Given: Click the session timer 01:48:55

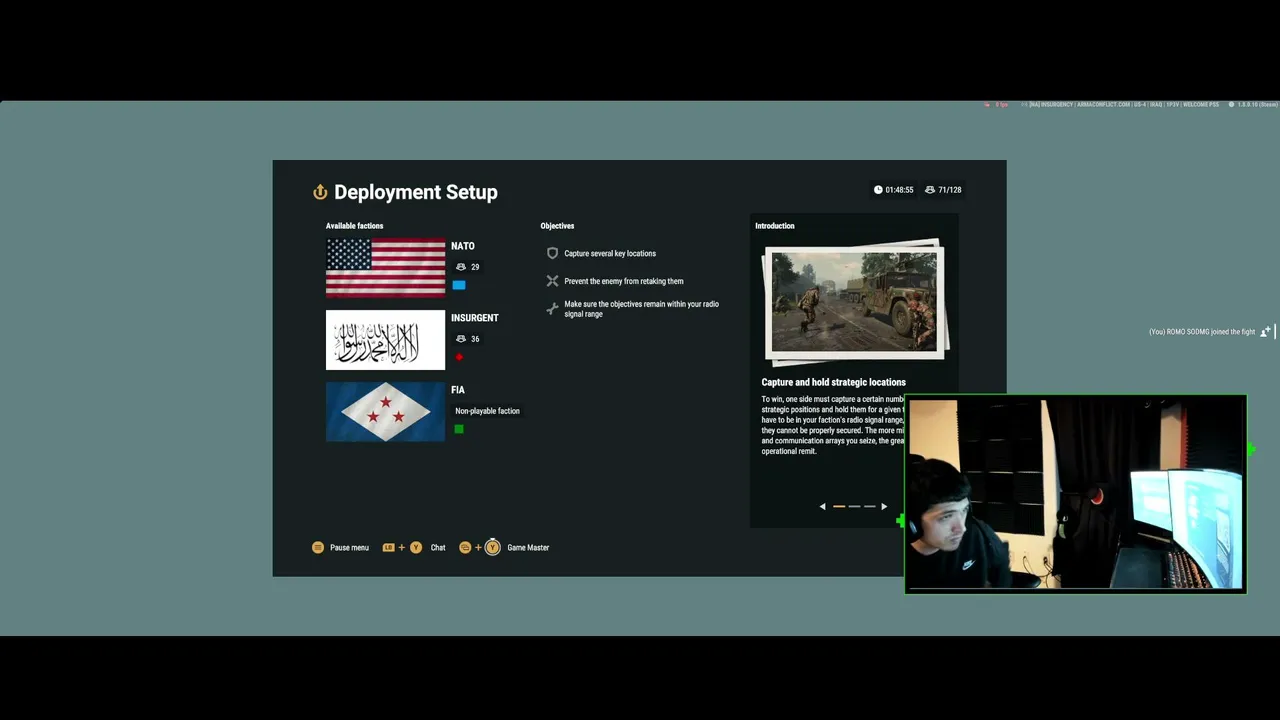Looking at the screenshot, I should tap(899, 190).
